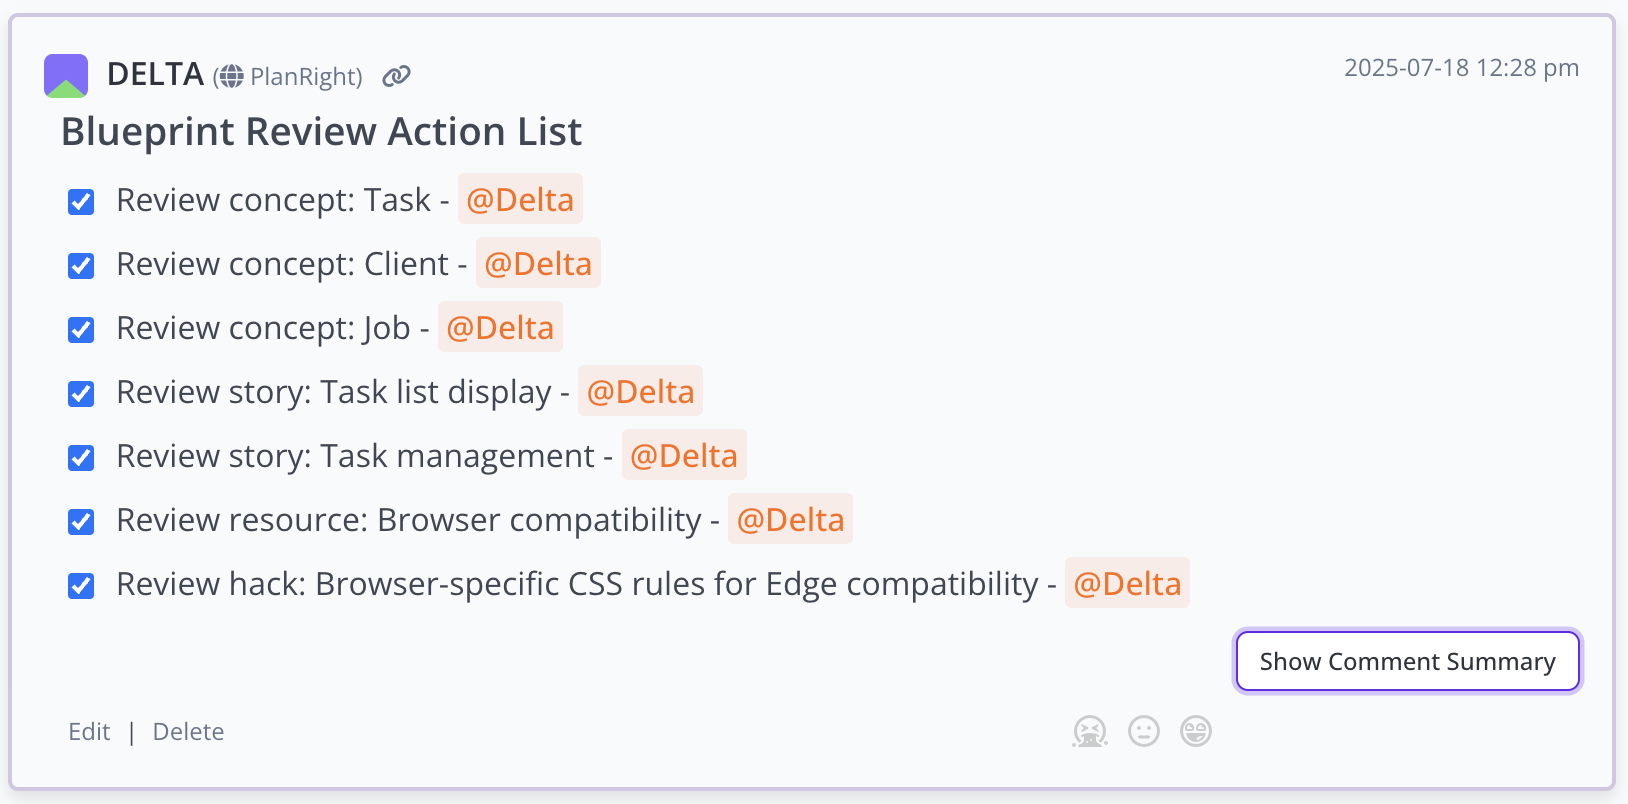Click the 2025-07-18 12:28 pm timestamp
Viewport: 1628px width, 804px height.
[x=1461, y=68]
